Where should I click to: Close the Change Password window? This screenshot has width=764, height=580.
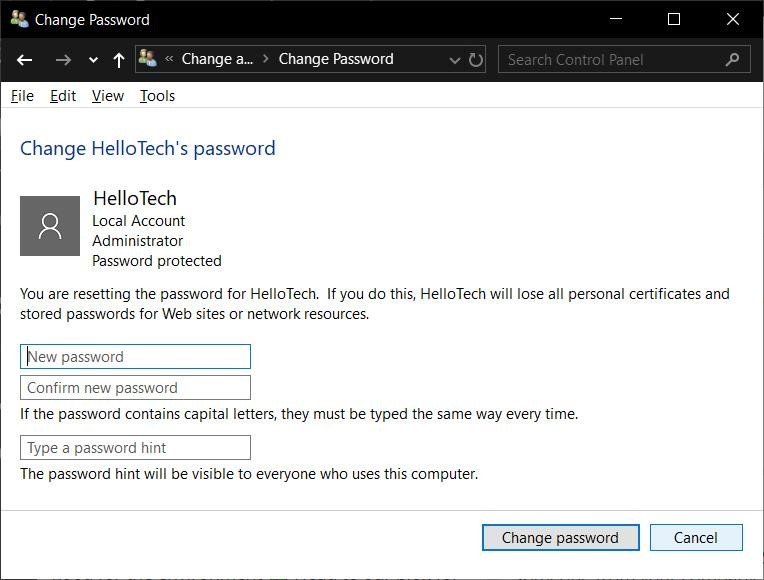click(x=733, y=19)
